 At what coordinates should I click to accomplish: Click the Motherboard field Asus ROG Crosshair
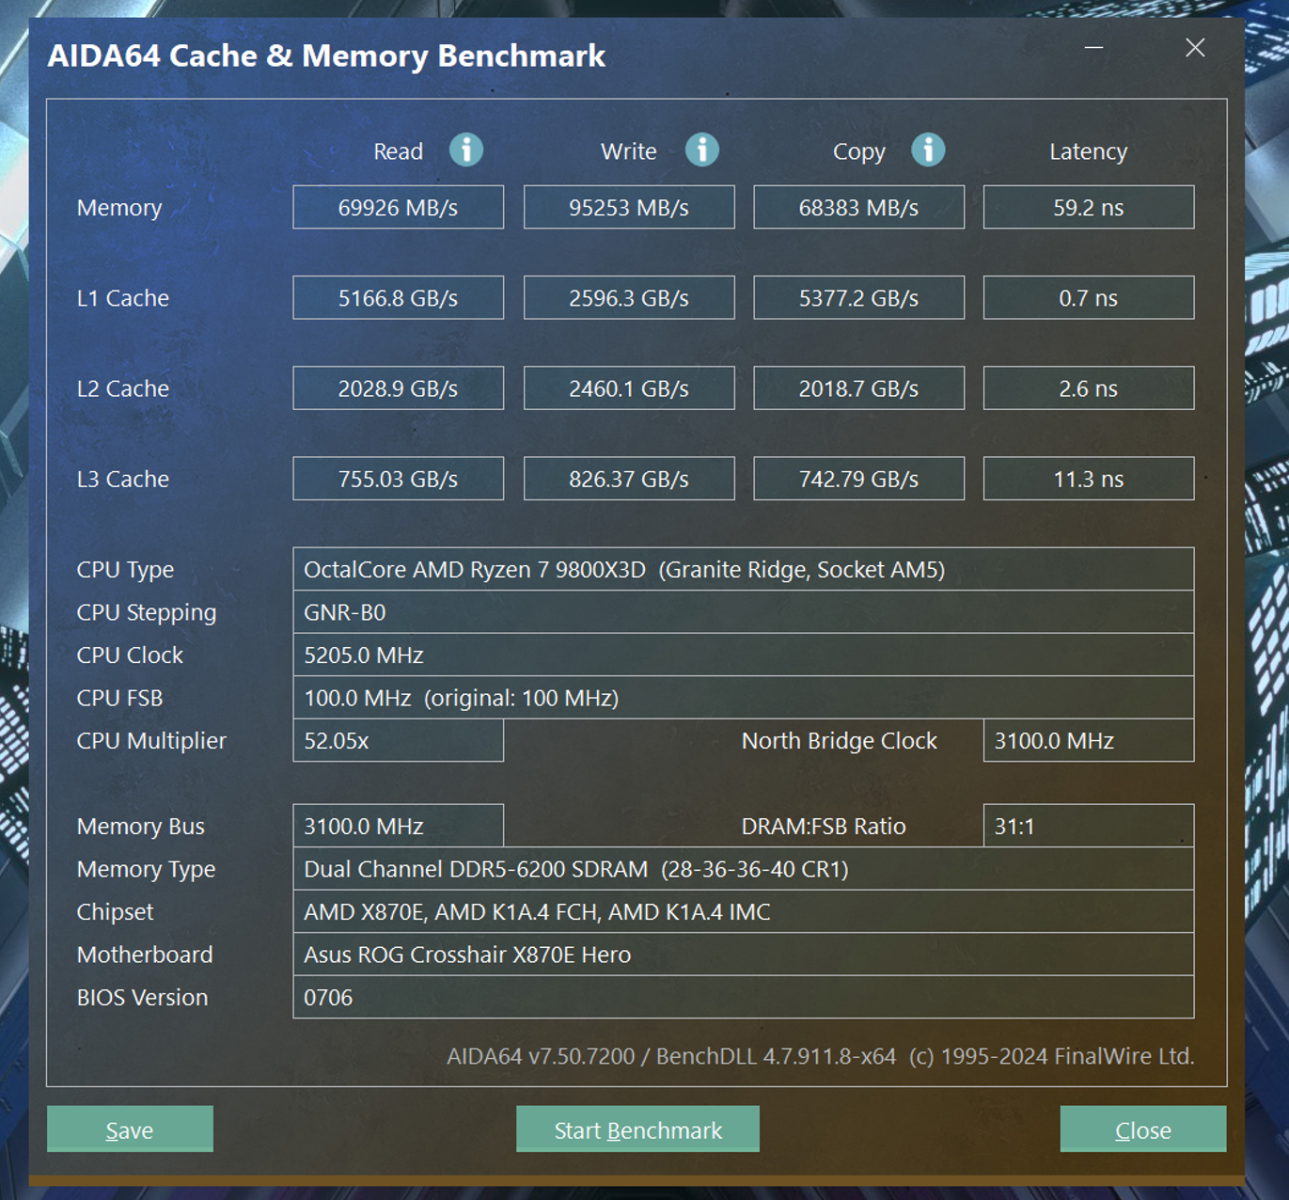pos(744,955)
